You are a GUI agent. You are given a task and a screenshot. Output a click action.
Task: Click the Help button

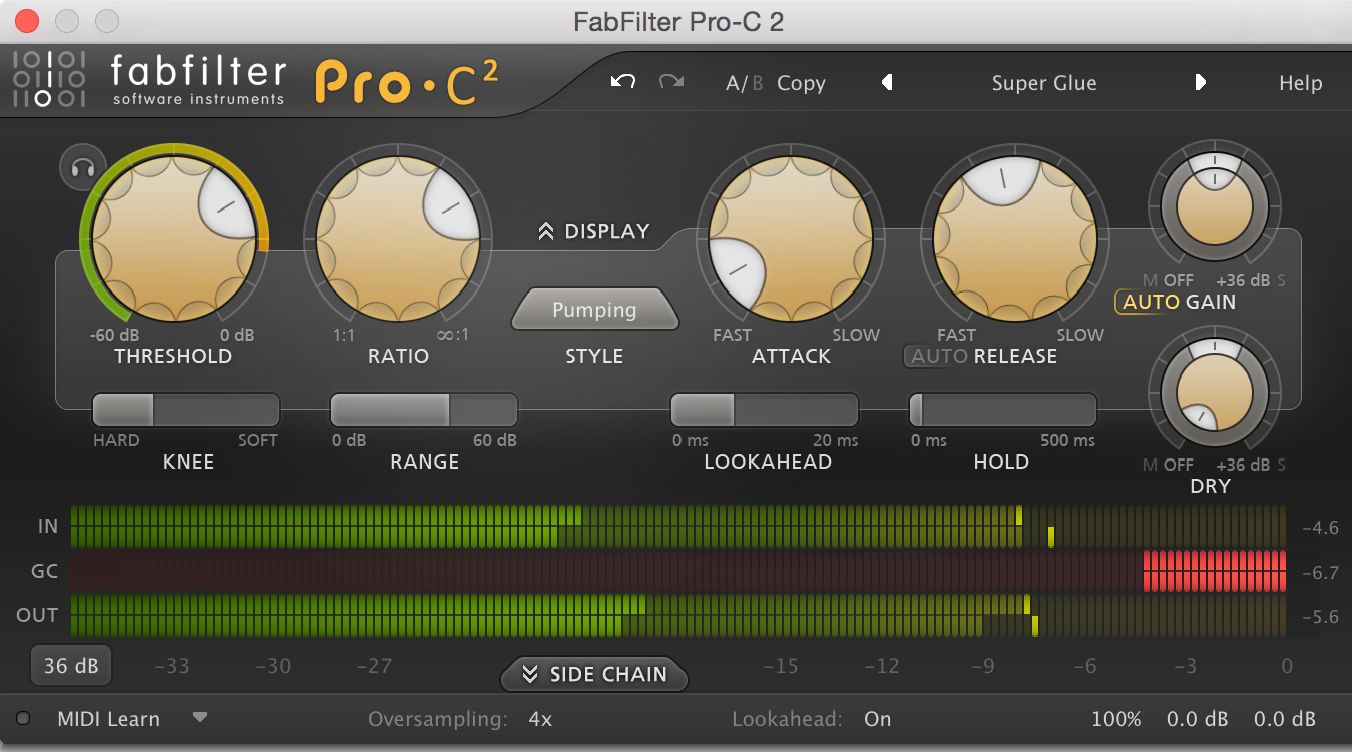click(1300, 83)
